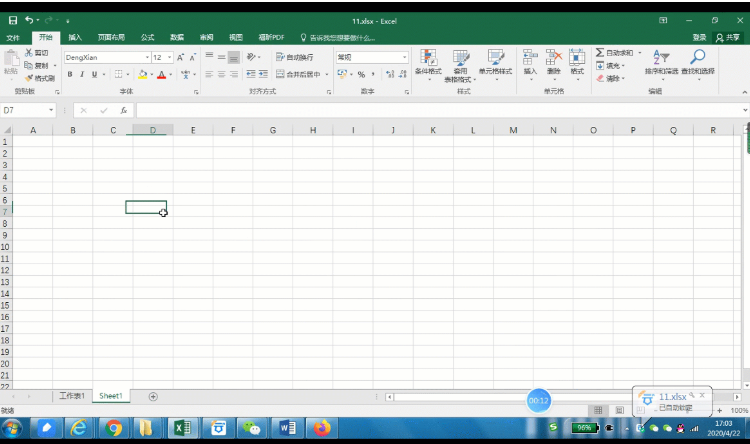Toggle bold formatting

(x=70, y=74)
